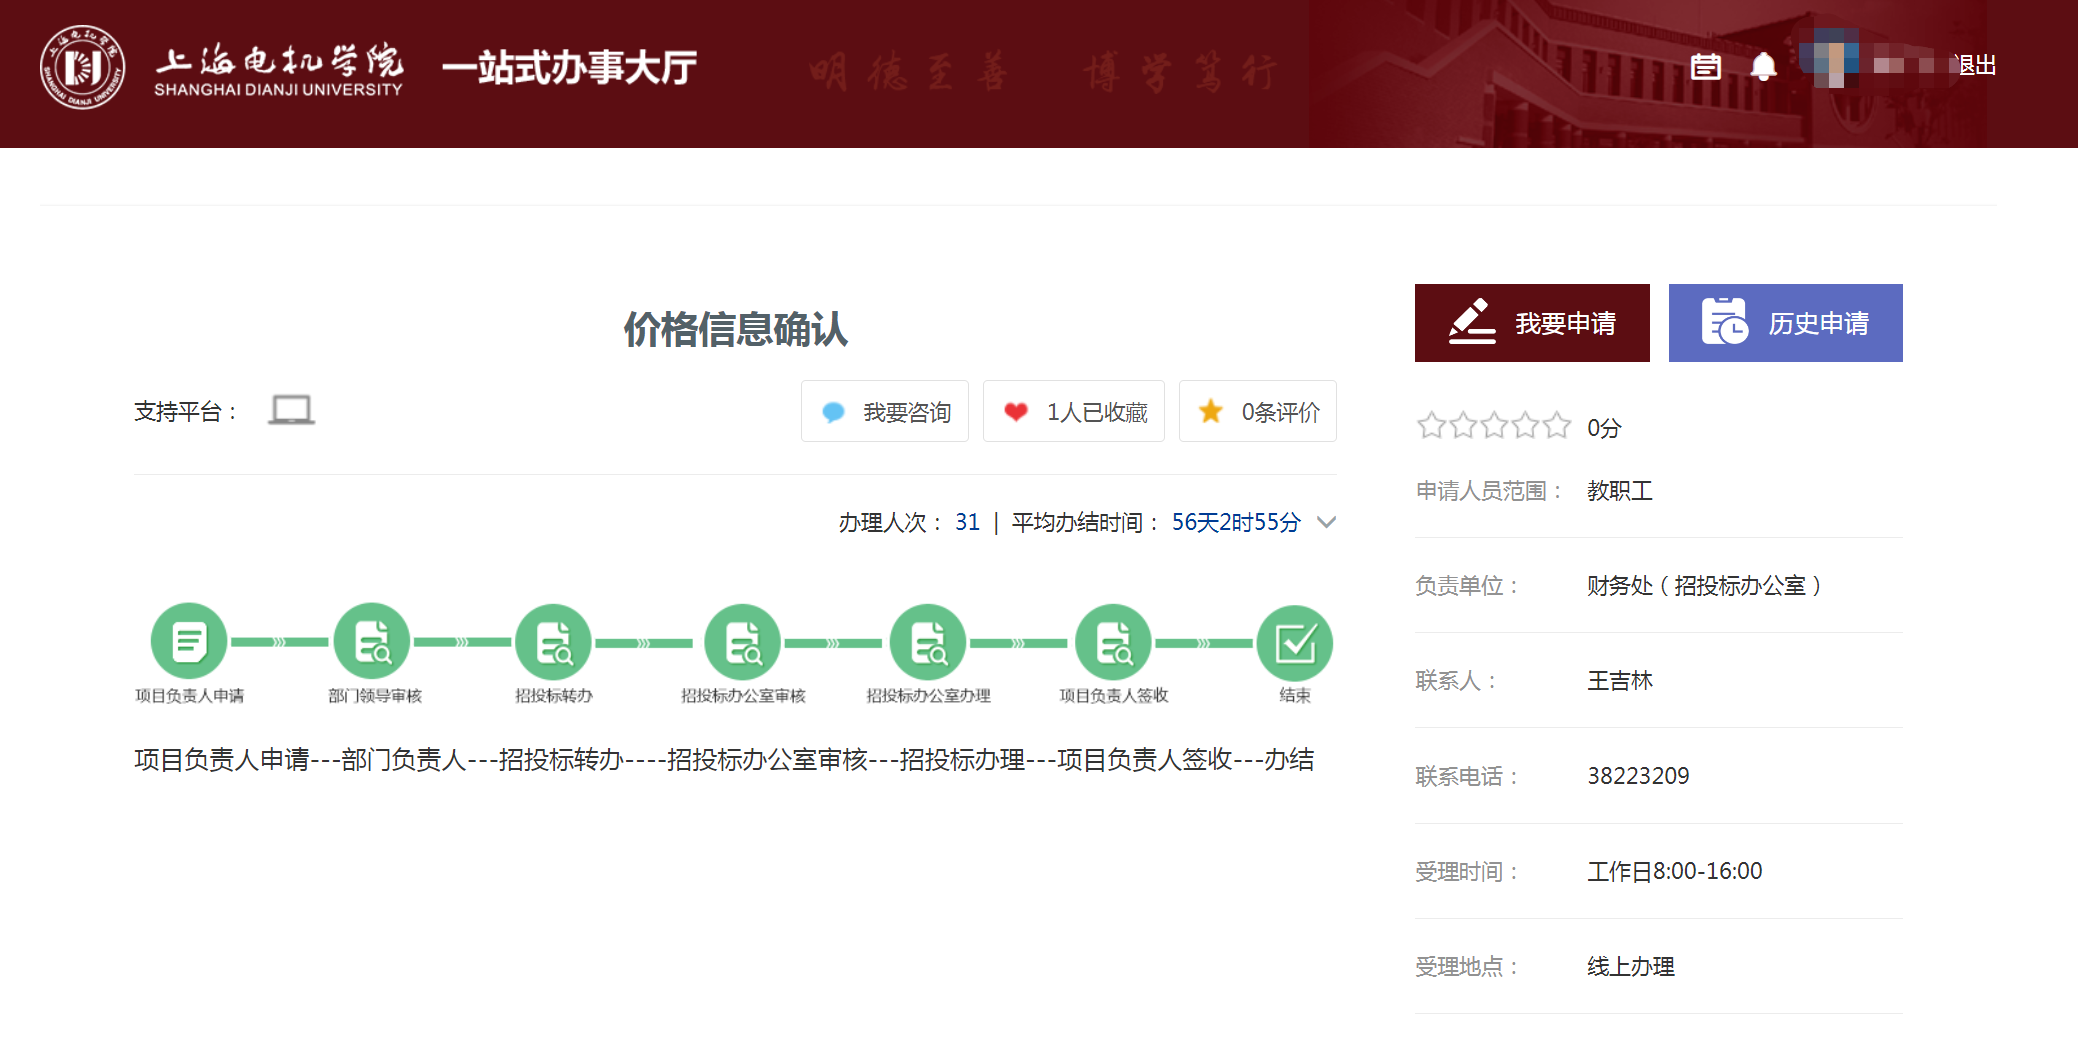The height and width of the screenshot is (1058, 2078).
Task: Expand the average processing time chevron
Action: (1326, 522)
